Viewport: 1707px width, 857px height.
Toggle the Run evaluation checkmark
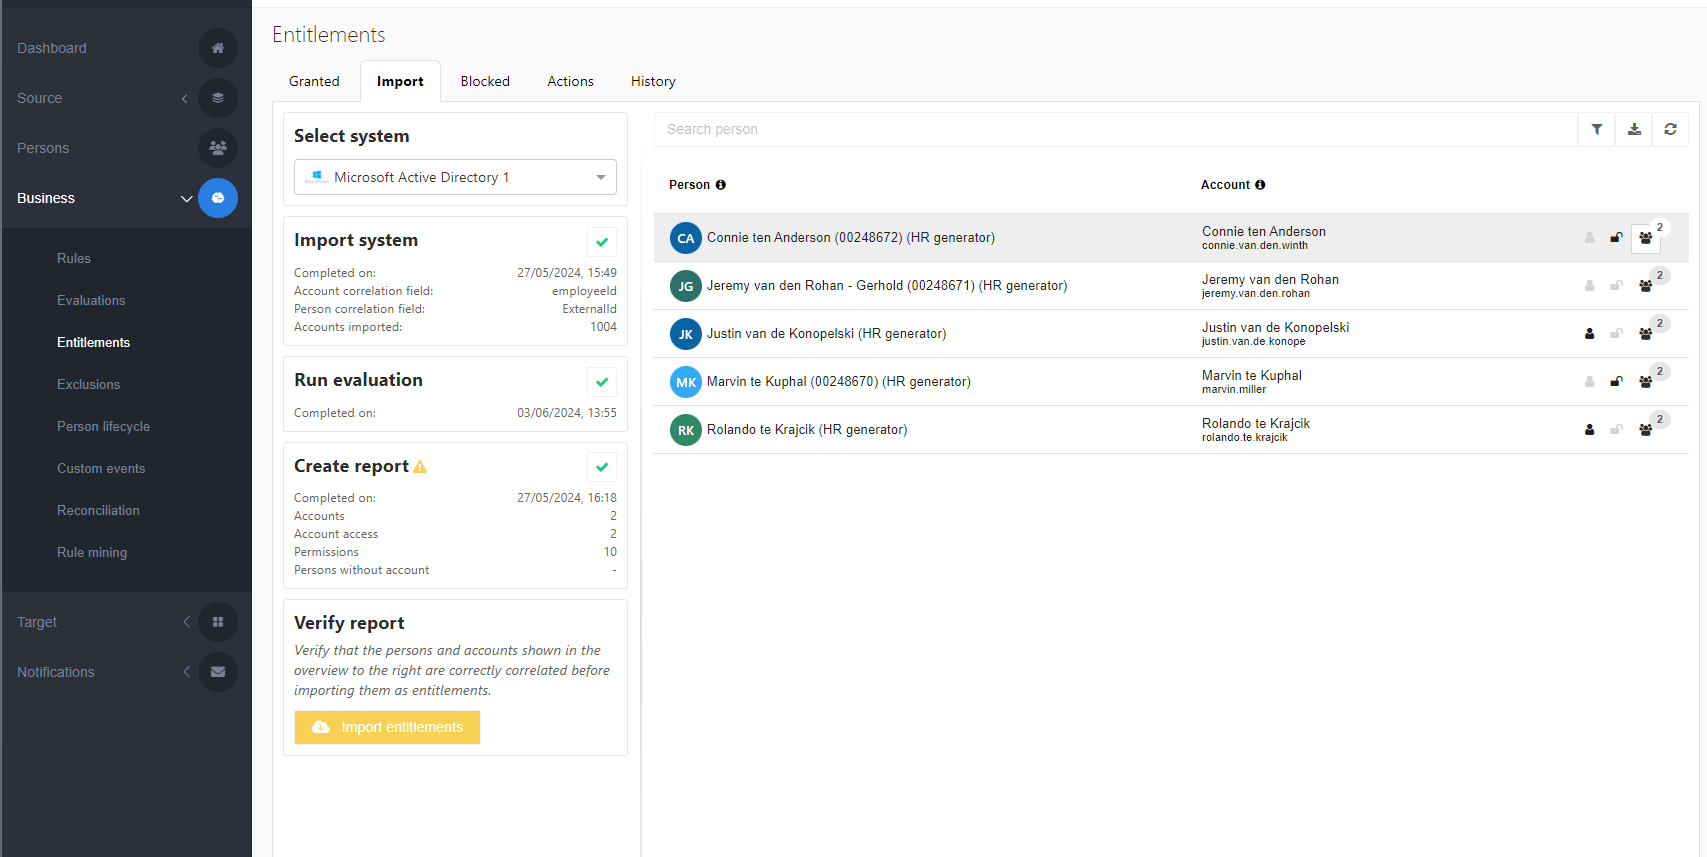[x=602, y=382]
